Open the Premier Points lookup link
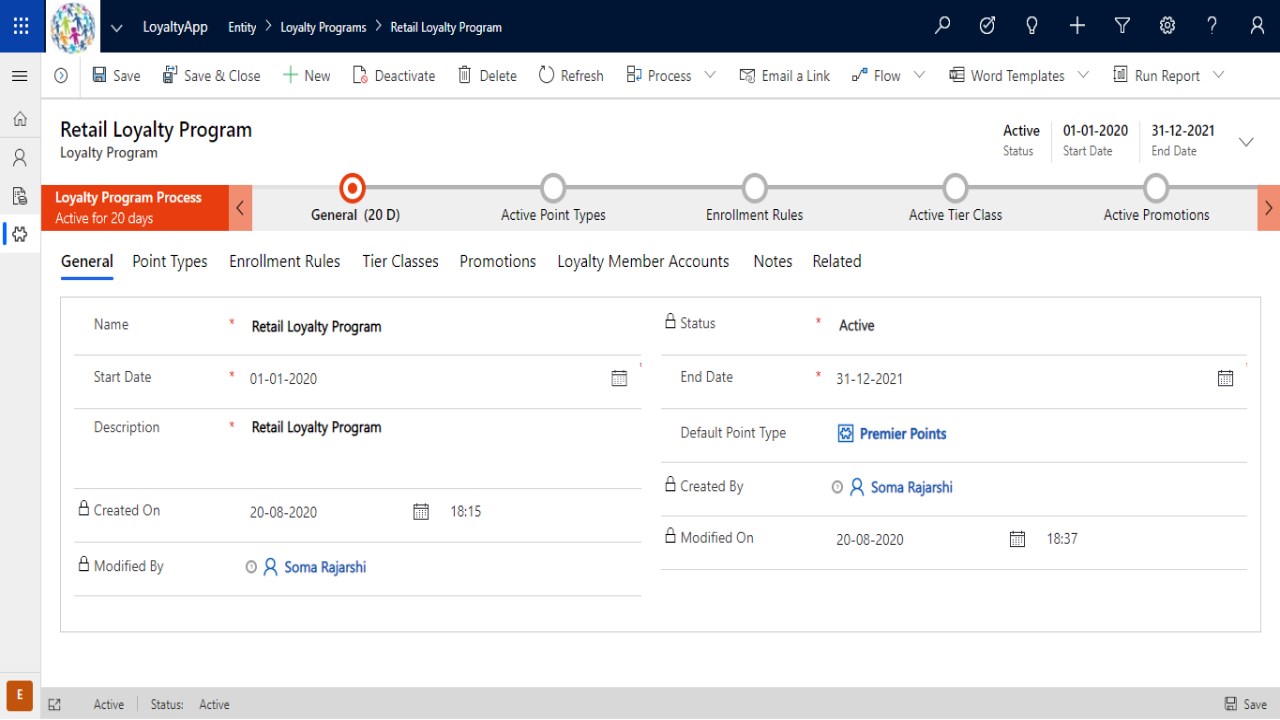 pyautogui.click(x=903, y=434)
